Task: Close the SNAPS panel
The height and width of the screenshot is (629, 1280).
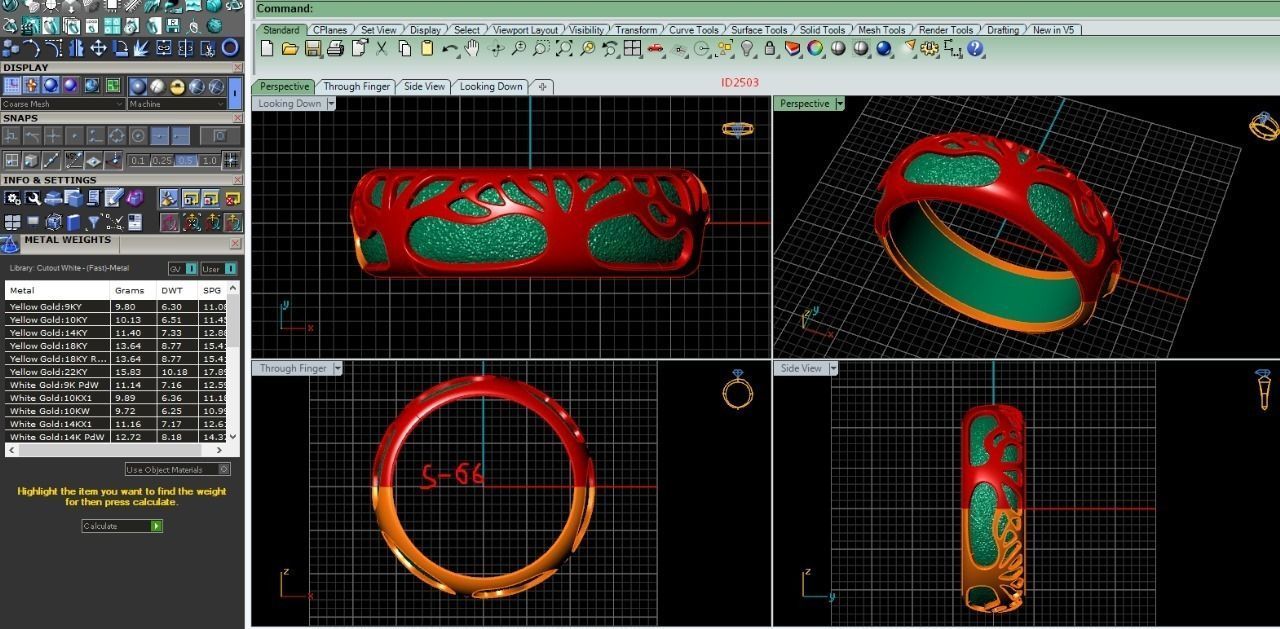Action: point(237,118)
